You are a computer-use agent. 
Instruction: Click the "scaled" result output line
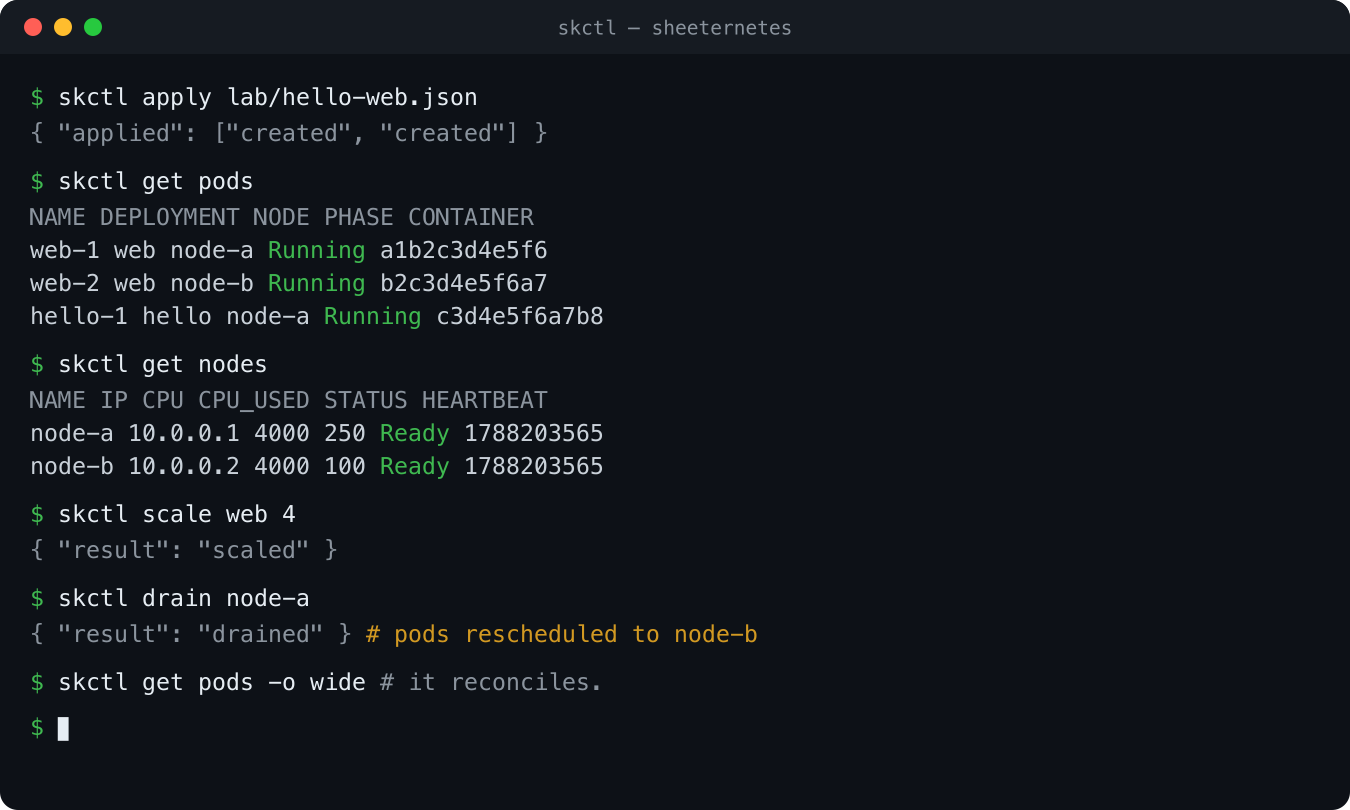pos(184,550)
